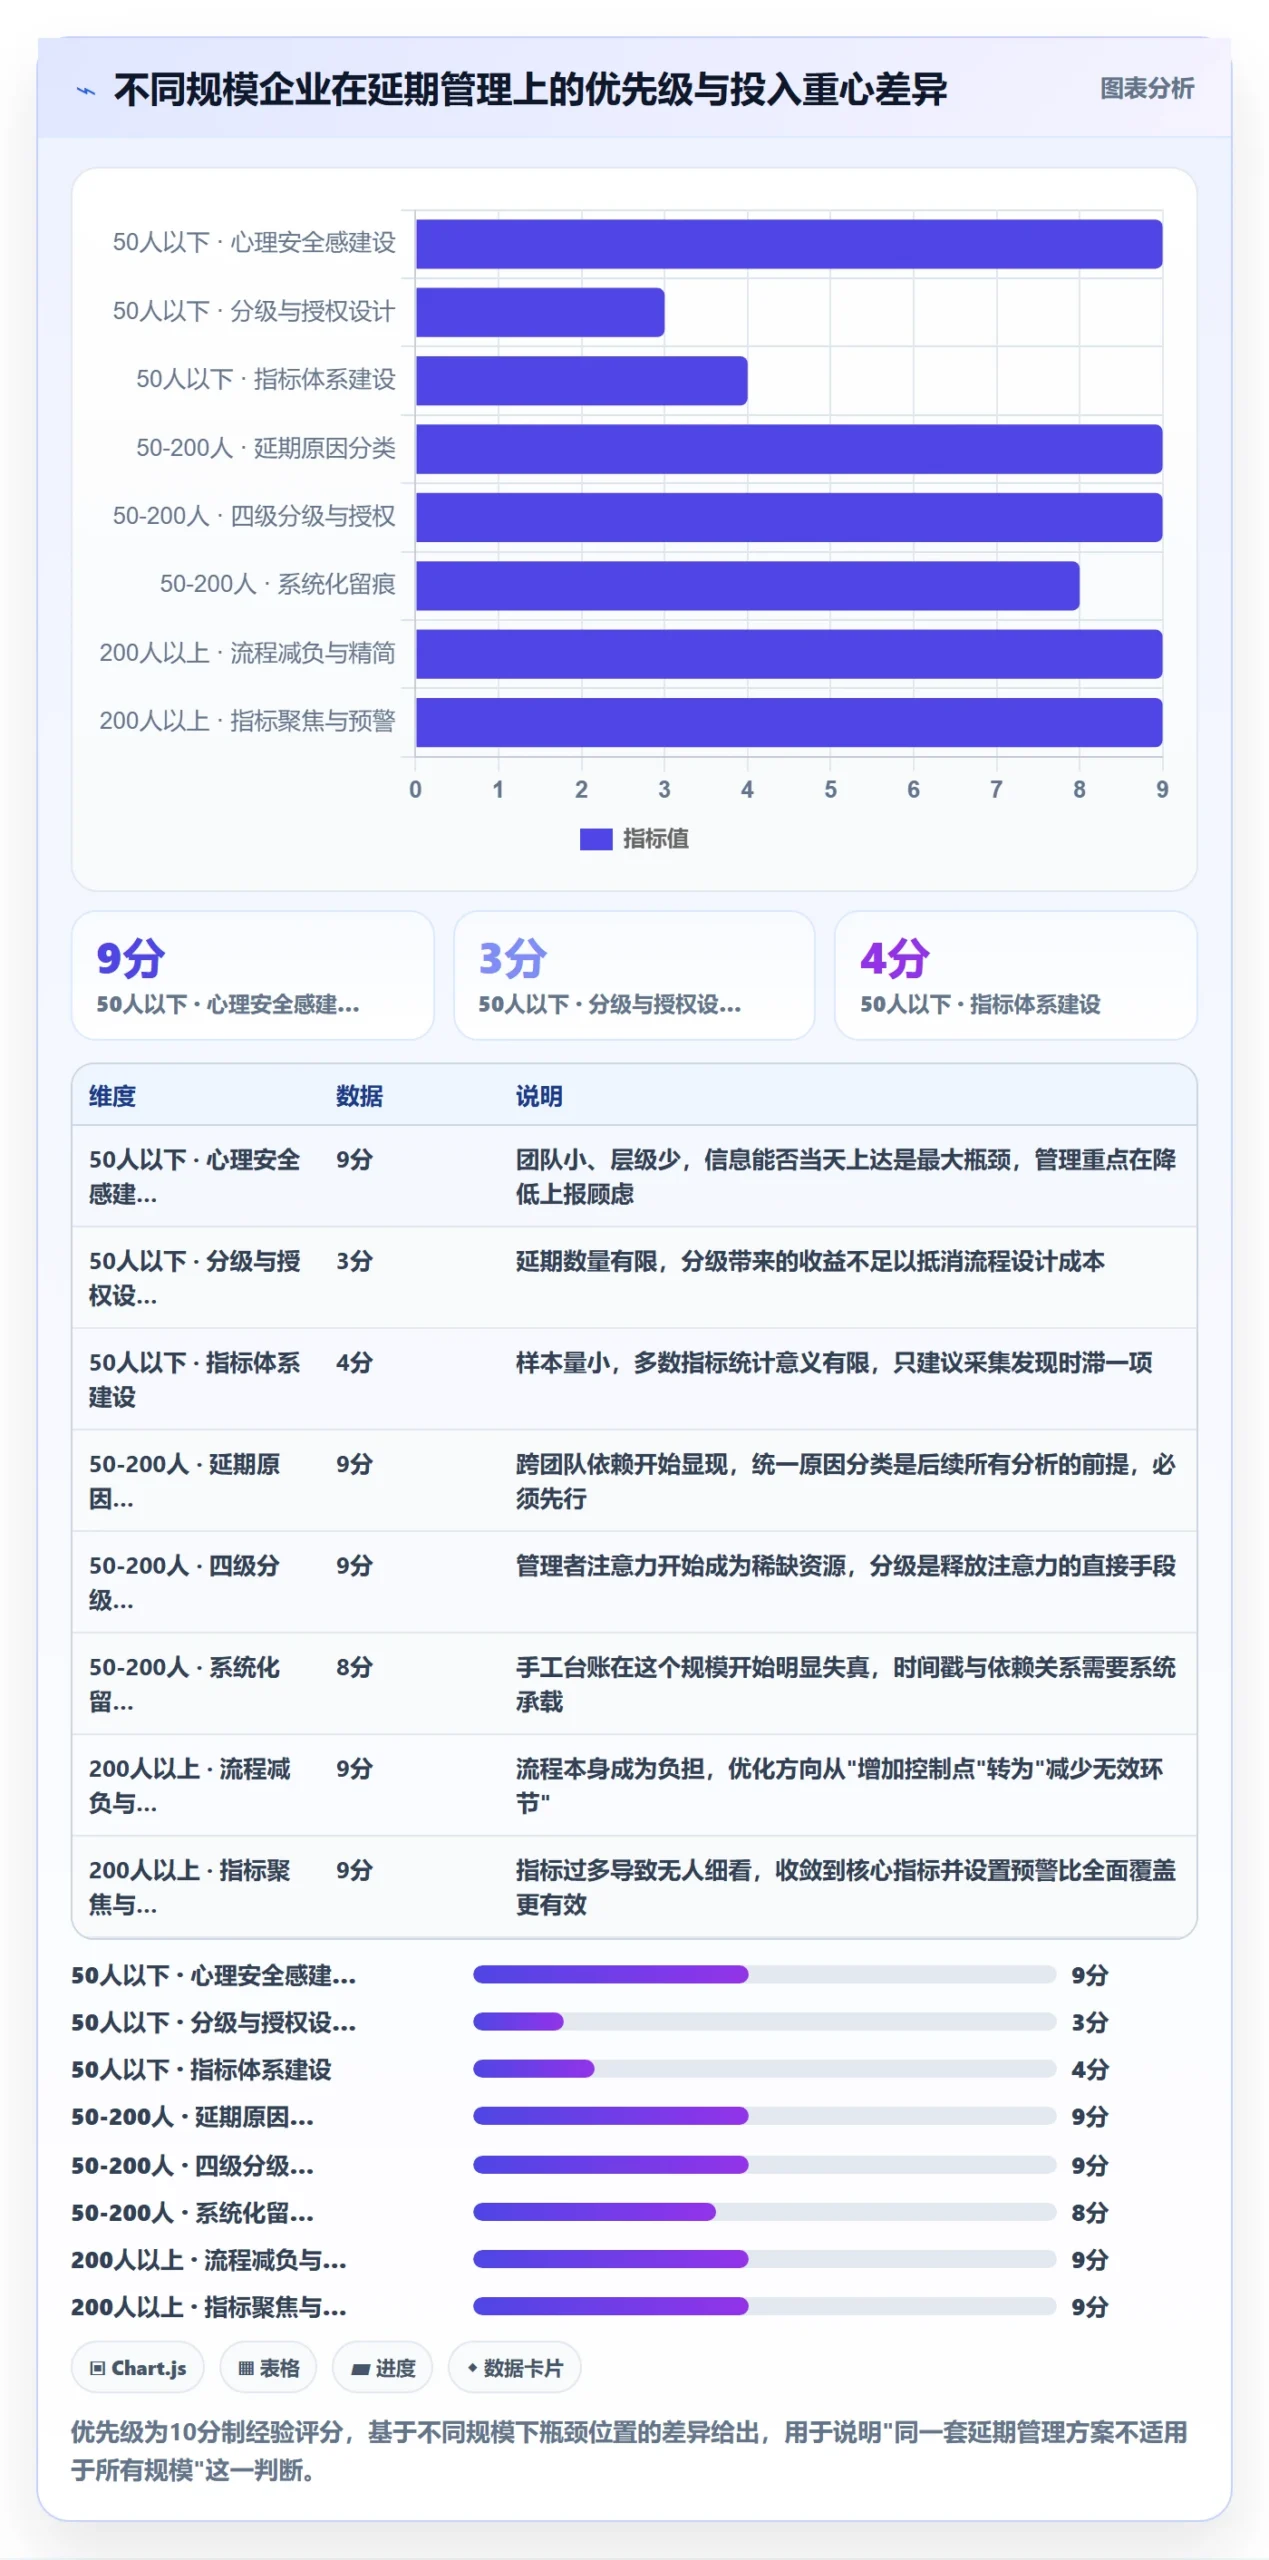Click the 说明 column header
The image size is (1269, 2560).
[539, 1096]
